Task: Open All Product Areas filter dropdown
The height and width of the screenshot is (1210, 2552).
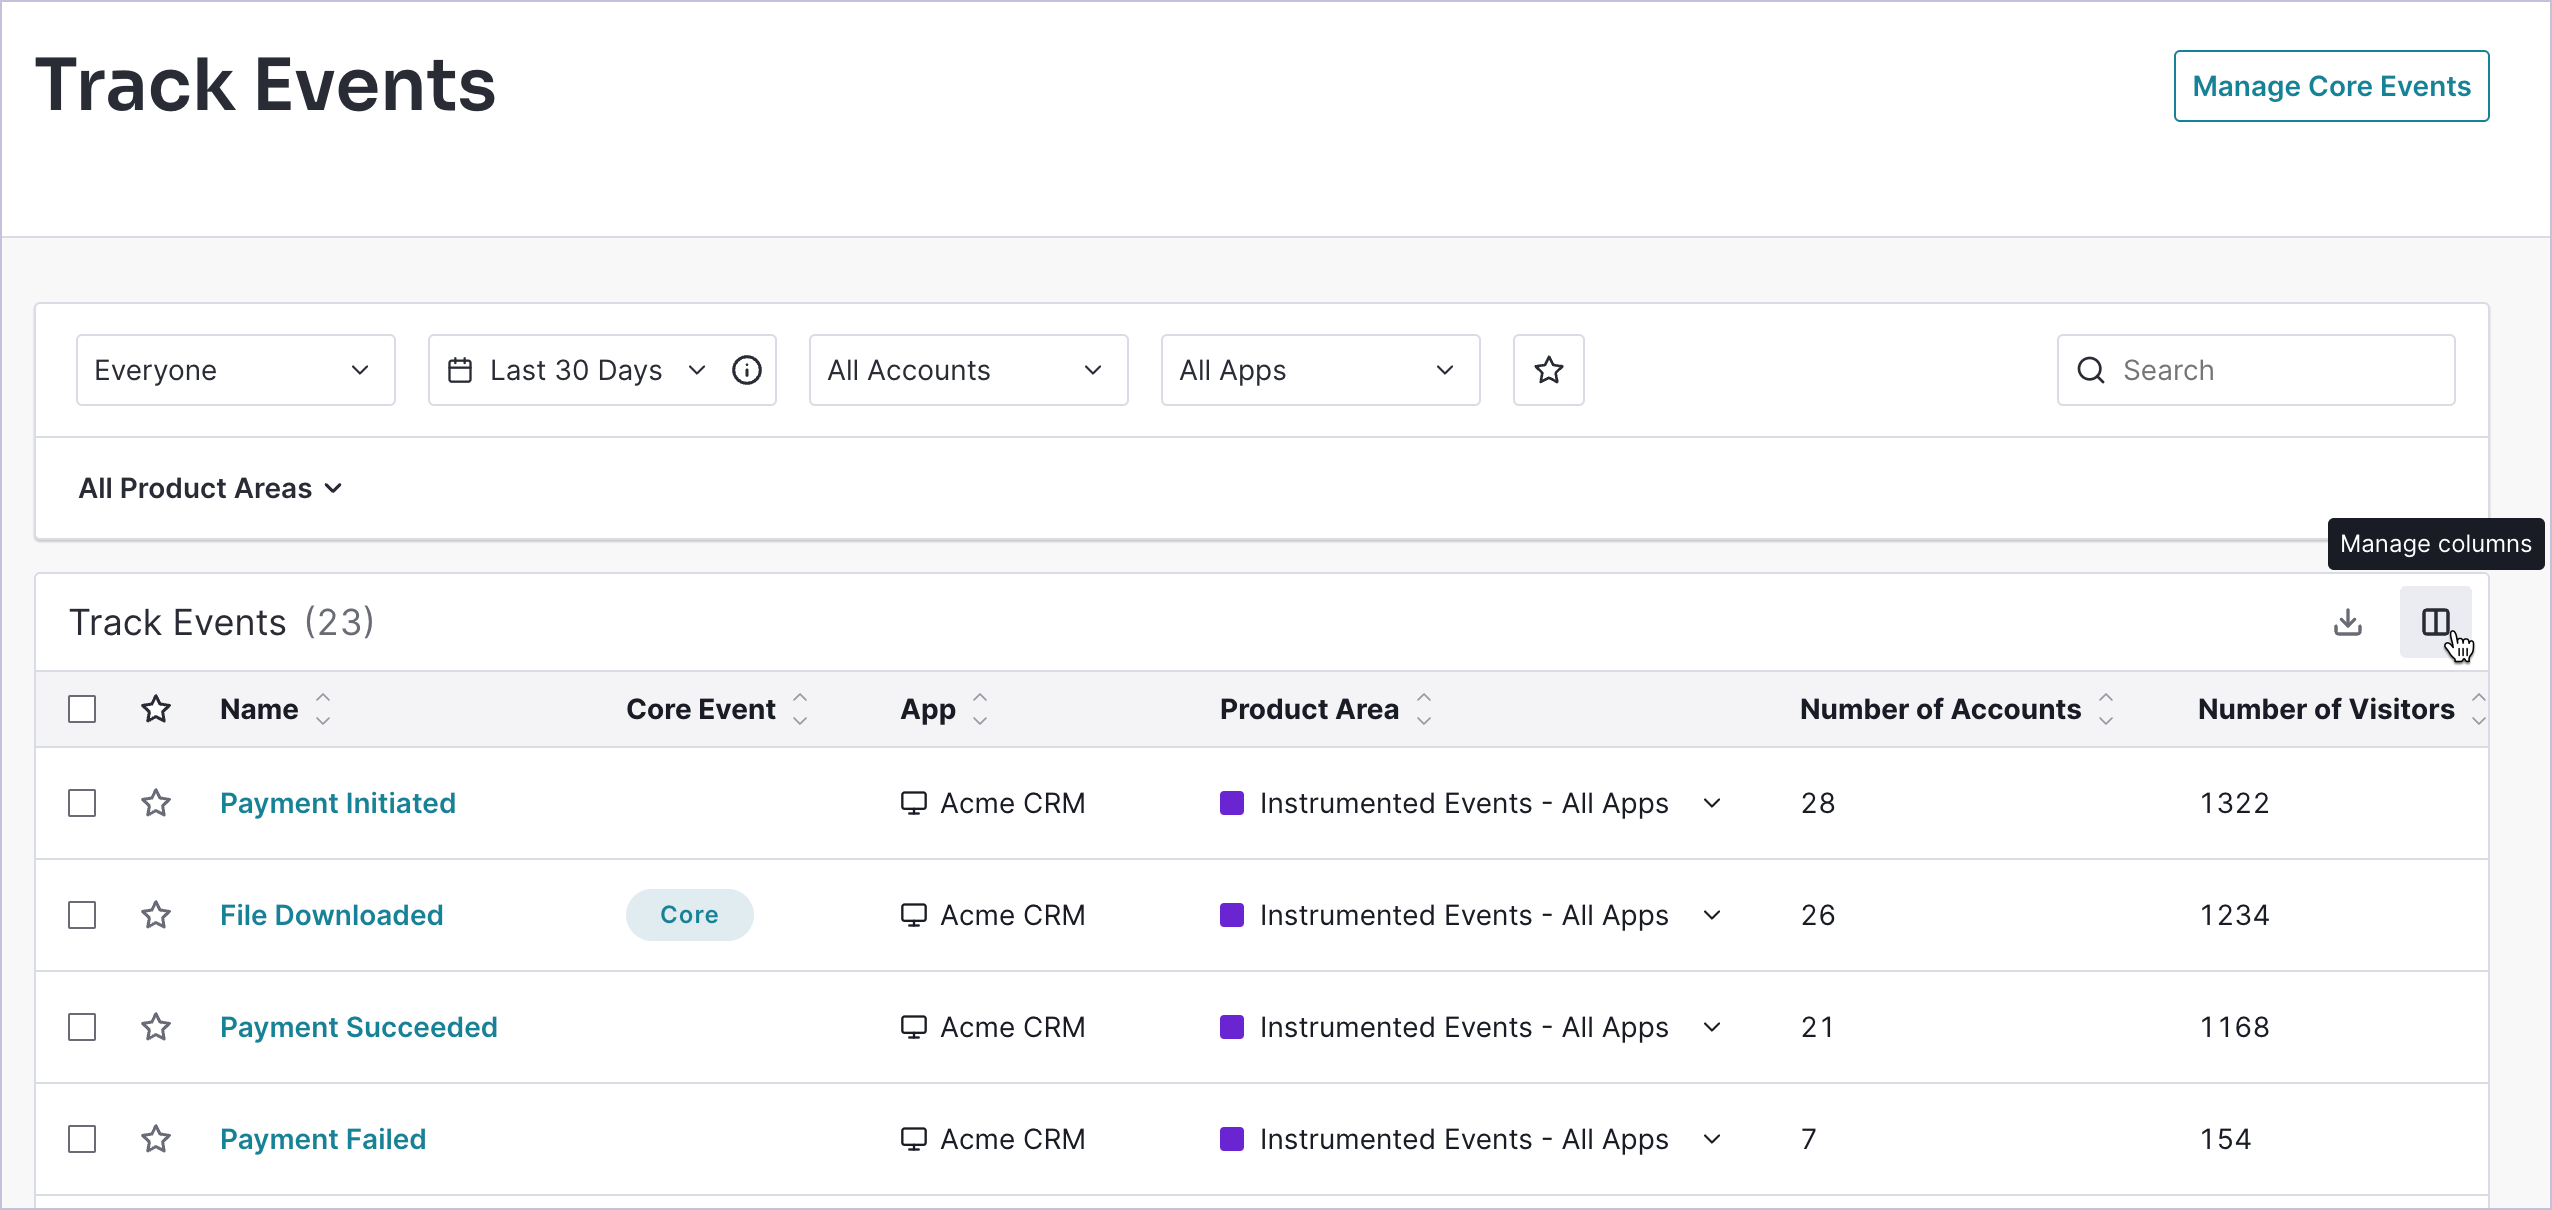Action: [x=210, y=488]
